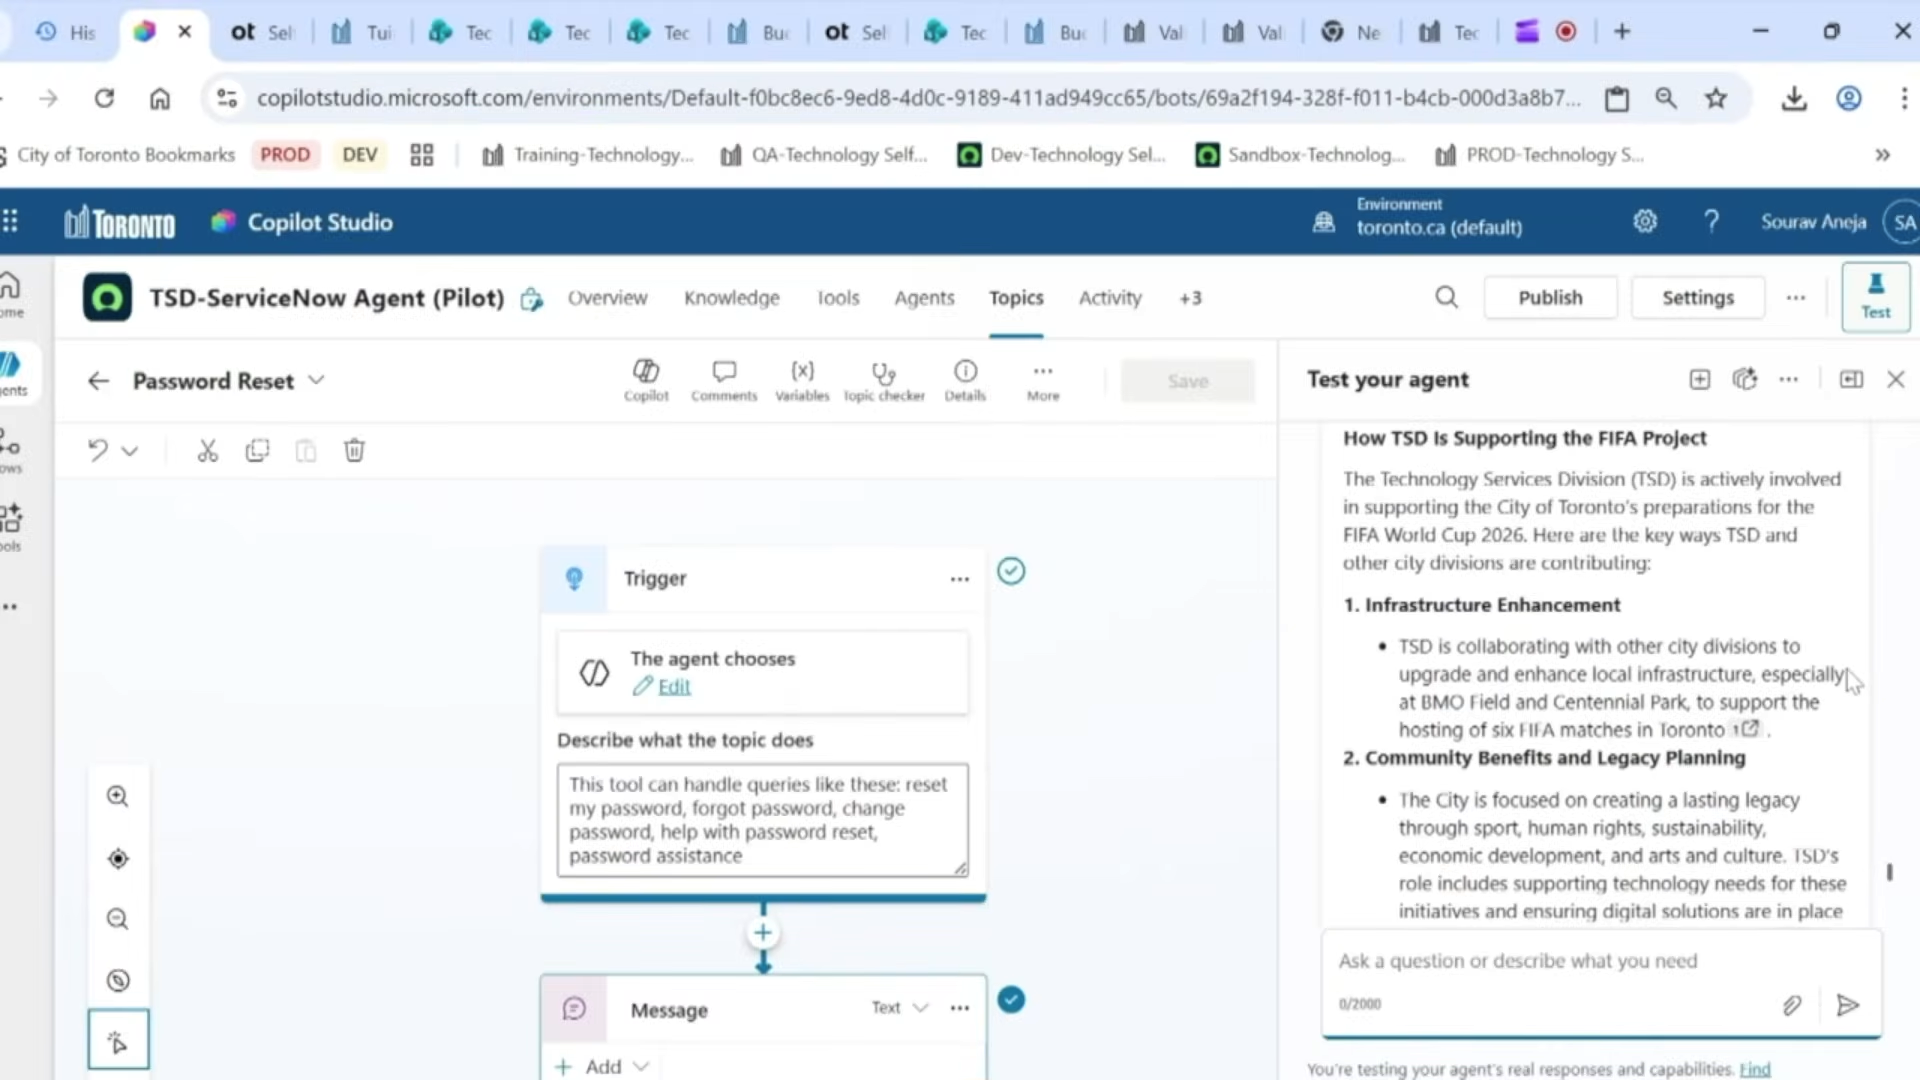Click the second Test-pane header icon

(1745, 379)
